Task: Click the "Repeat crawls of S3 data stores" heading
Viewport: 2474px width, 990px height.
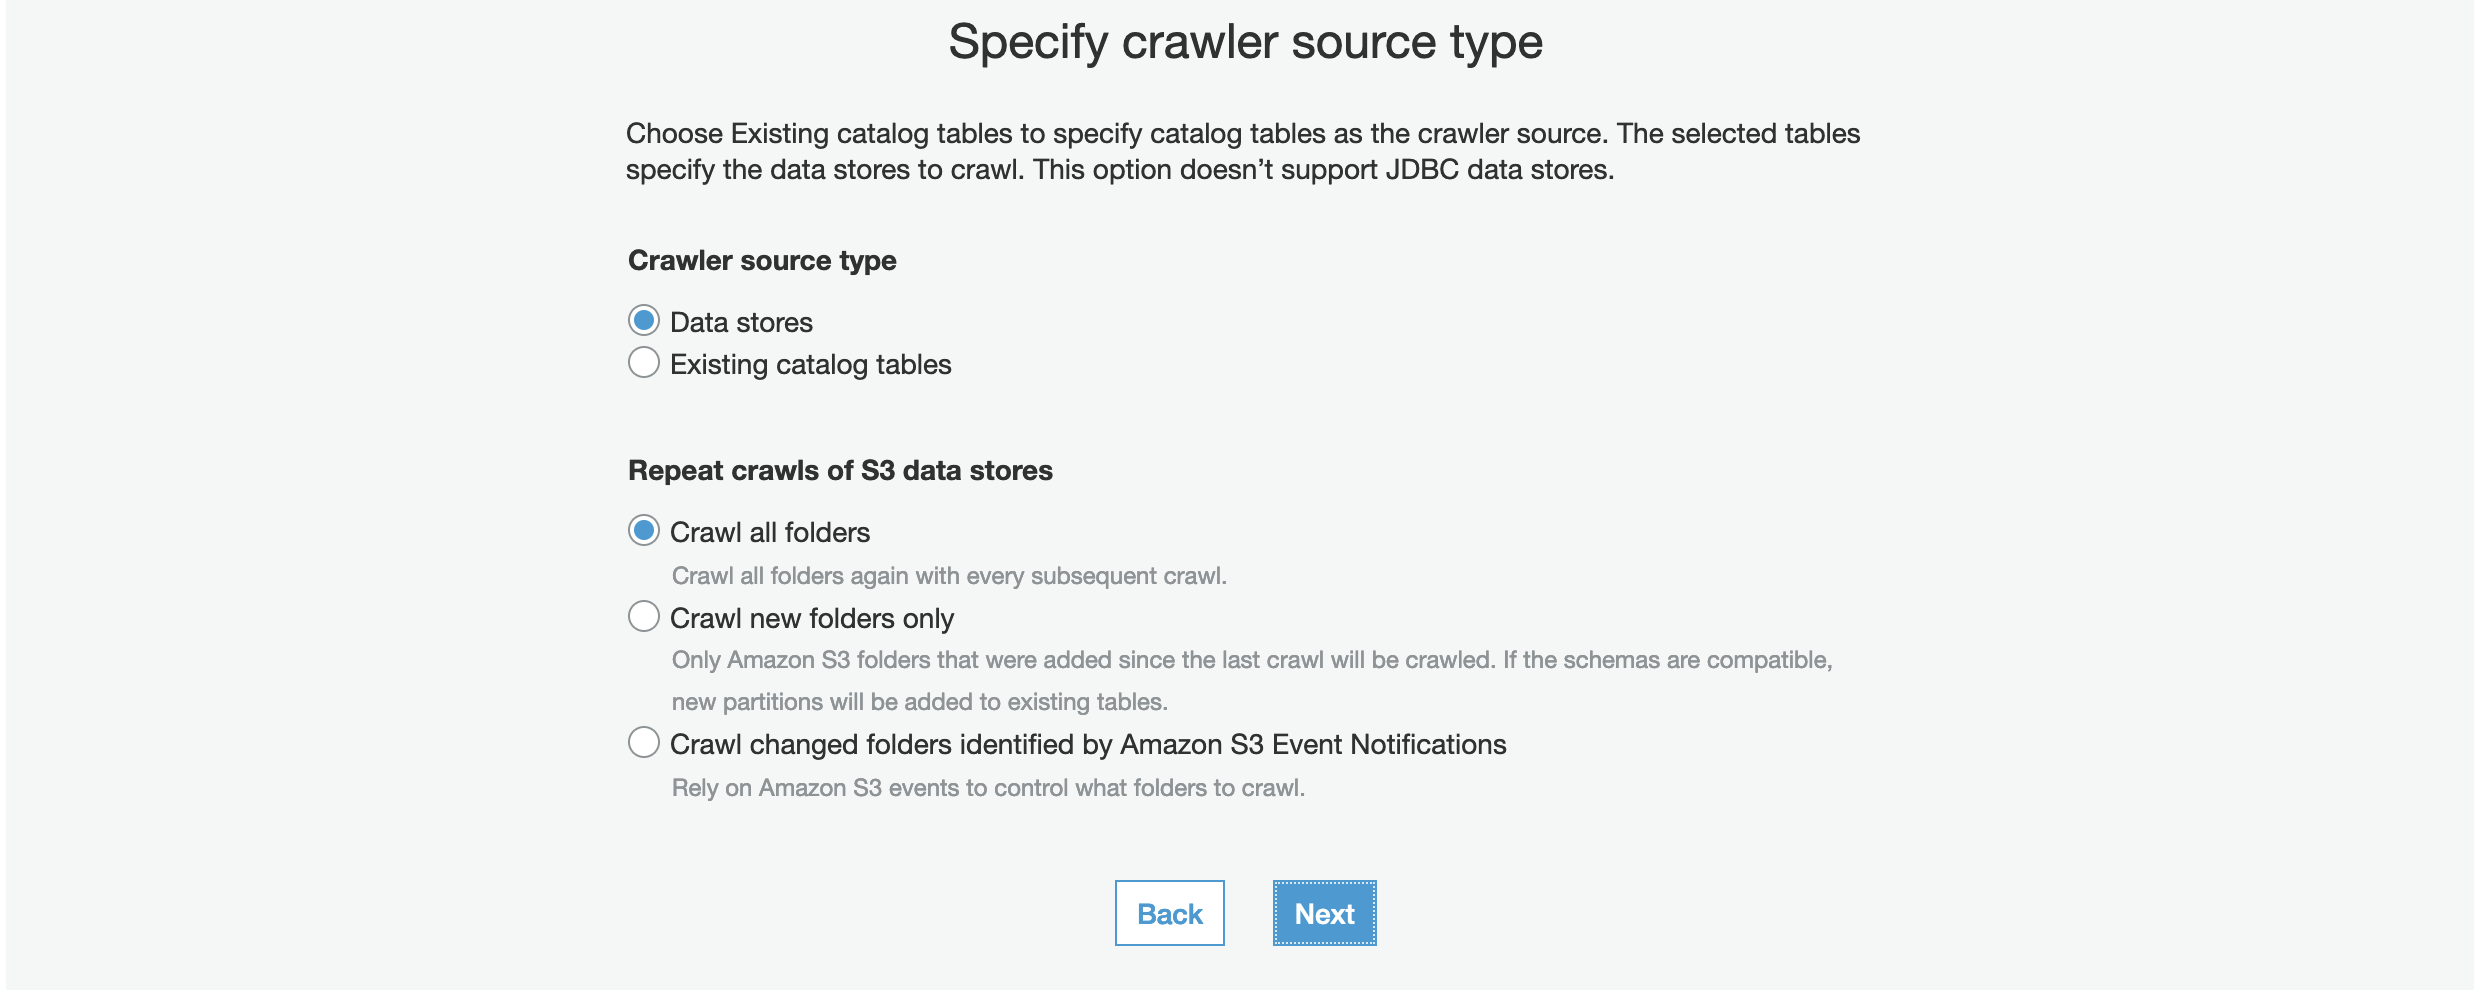Action: coord(840,470)
